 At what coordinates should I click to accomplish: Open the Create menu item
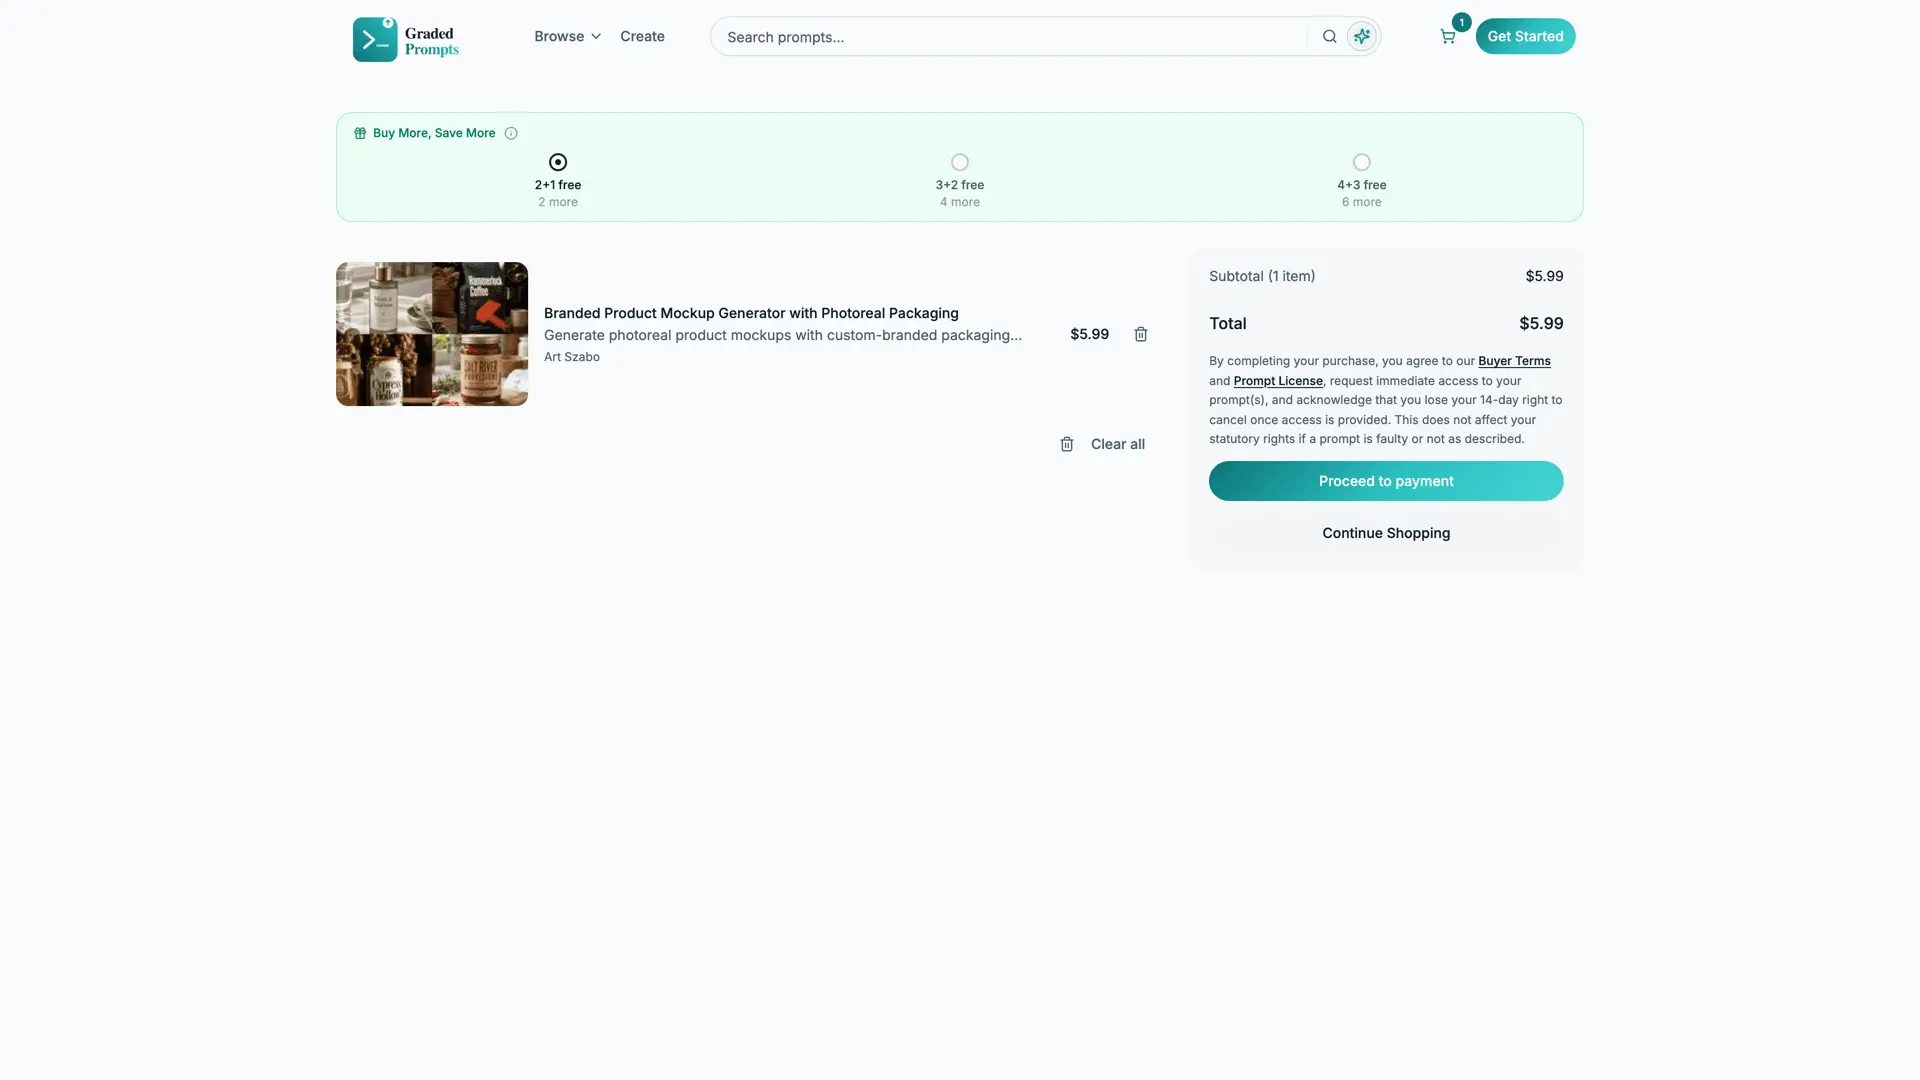coord(642,37)
